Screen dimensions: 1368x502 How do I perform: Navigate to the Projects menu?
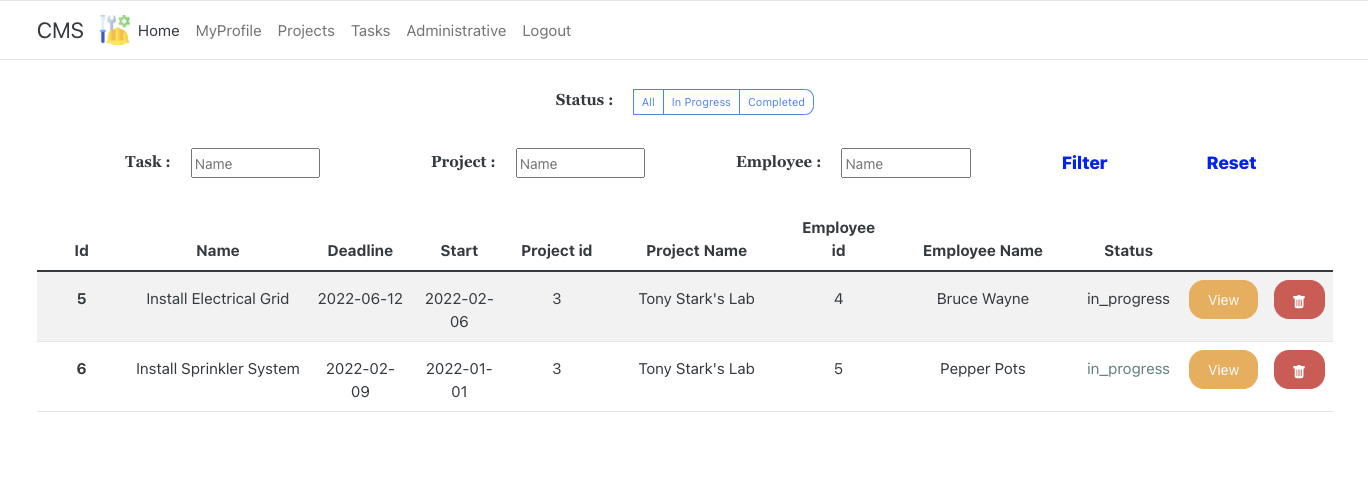point(306,31)
